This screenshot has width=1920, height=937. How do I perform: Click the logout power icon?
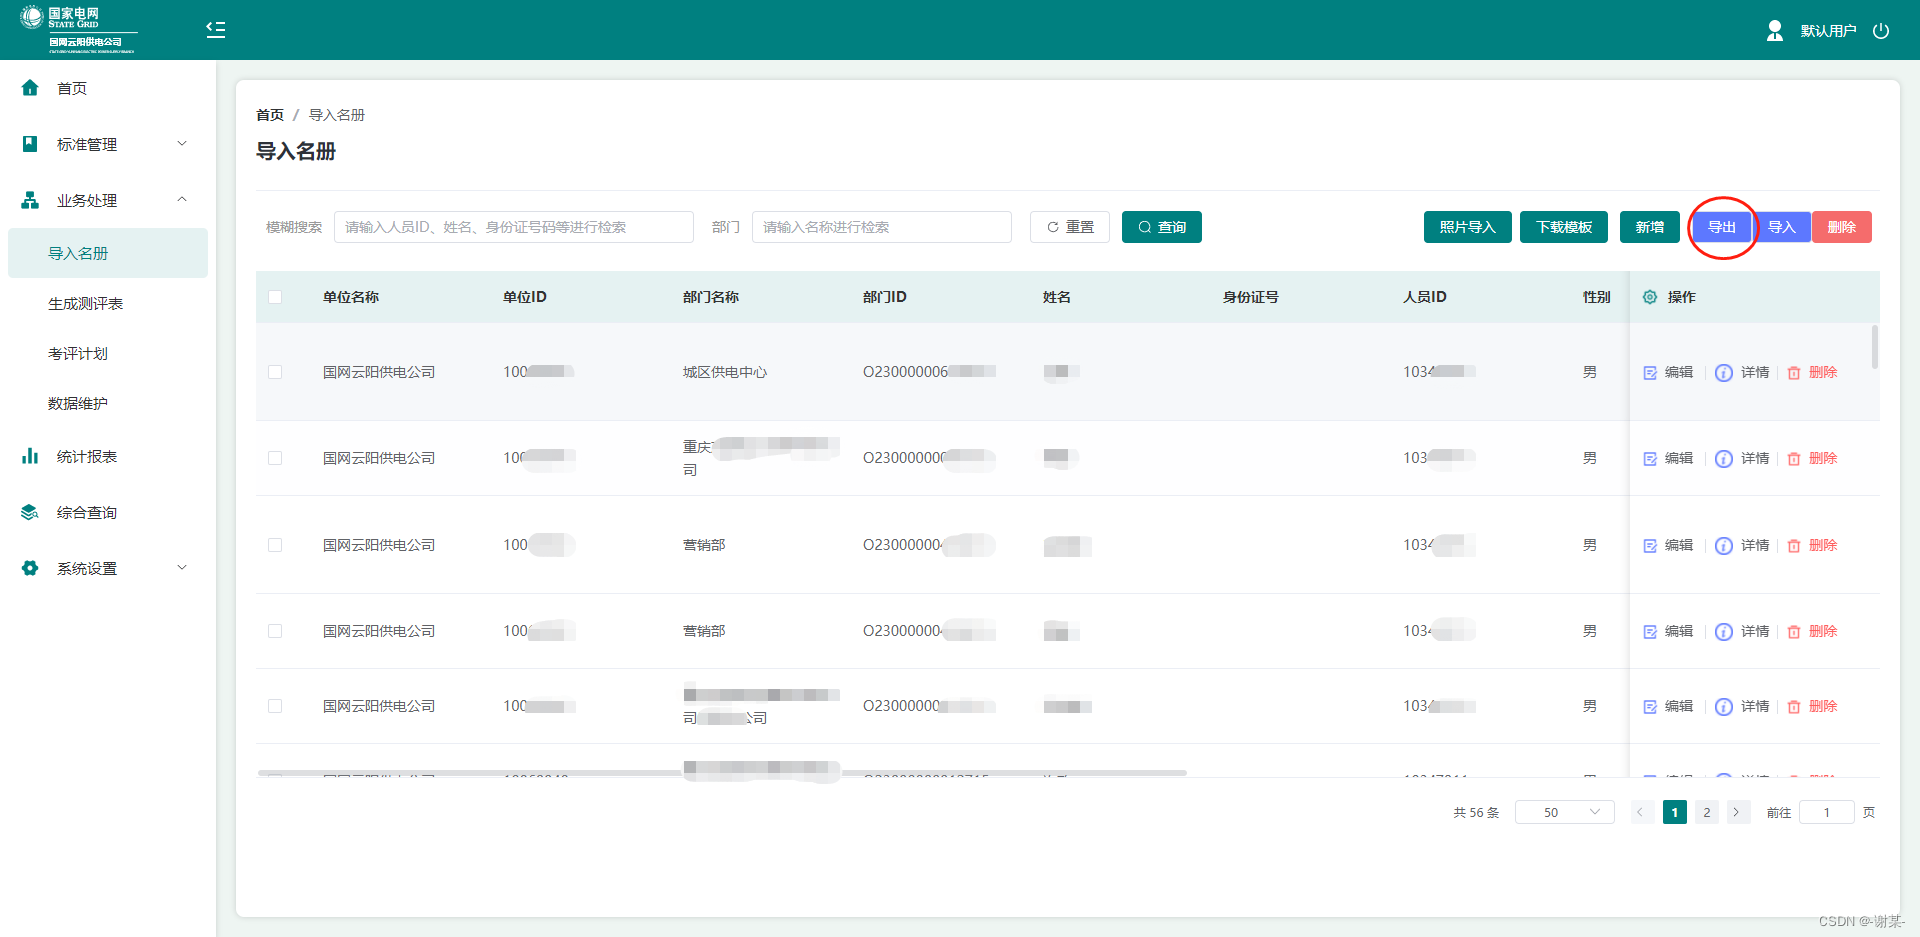[1881, 30]
